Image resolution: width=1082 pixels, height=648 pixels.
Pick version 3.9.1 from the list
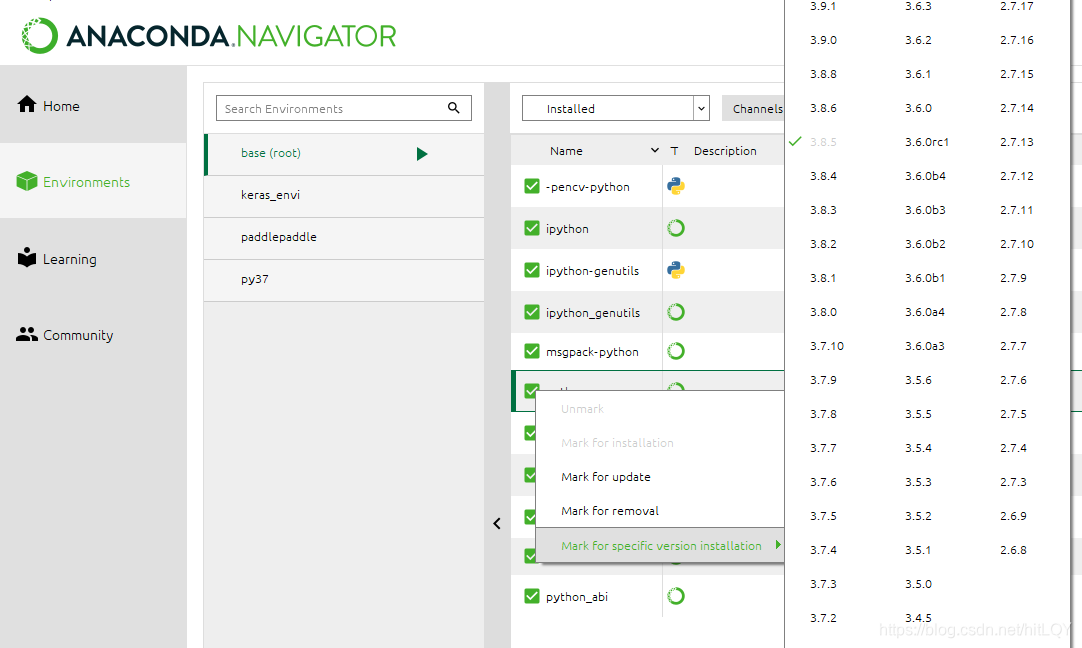pos(823,6)
